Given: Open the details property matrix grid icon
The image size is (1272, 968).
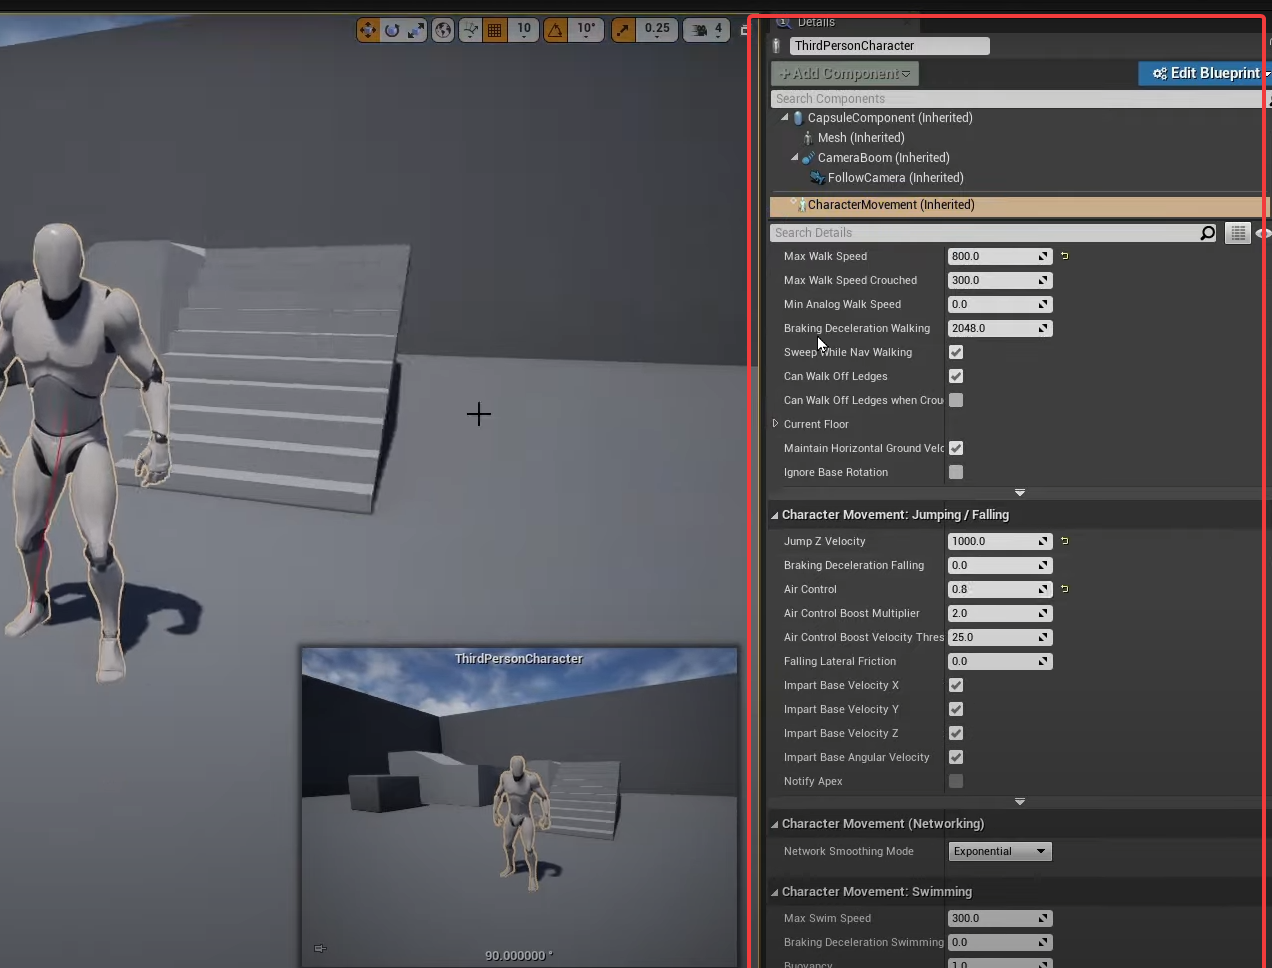Looking at the screenshot, I should coord(1238,233).
